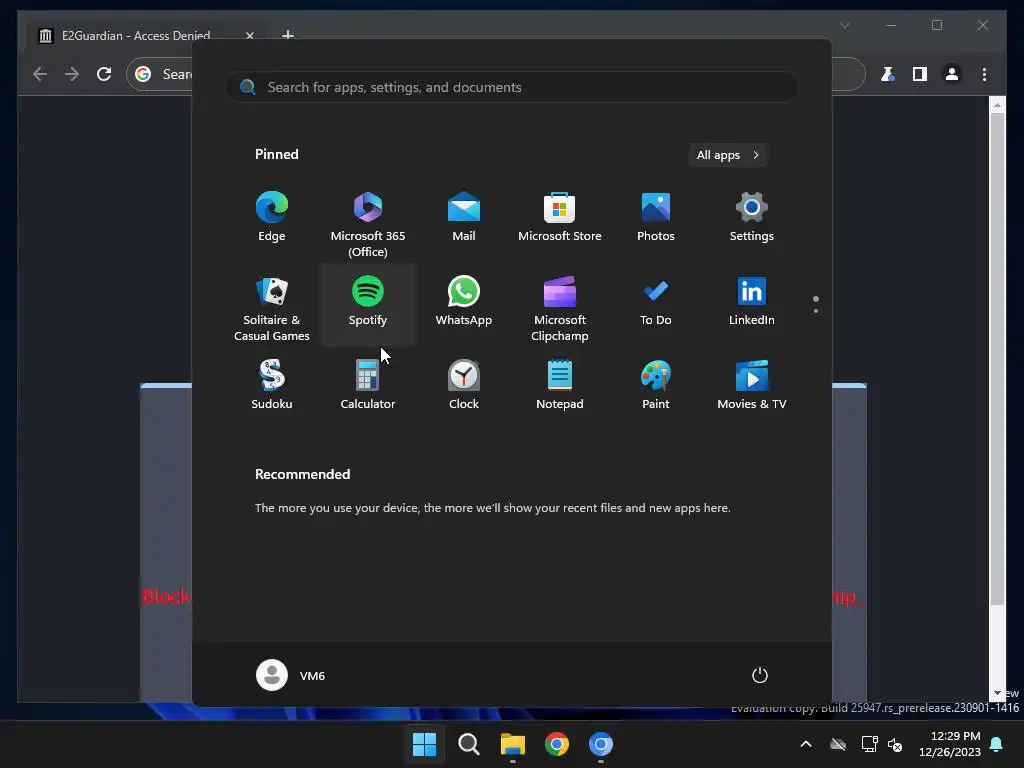Launch Sudoku game

pos(272,385)
